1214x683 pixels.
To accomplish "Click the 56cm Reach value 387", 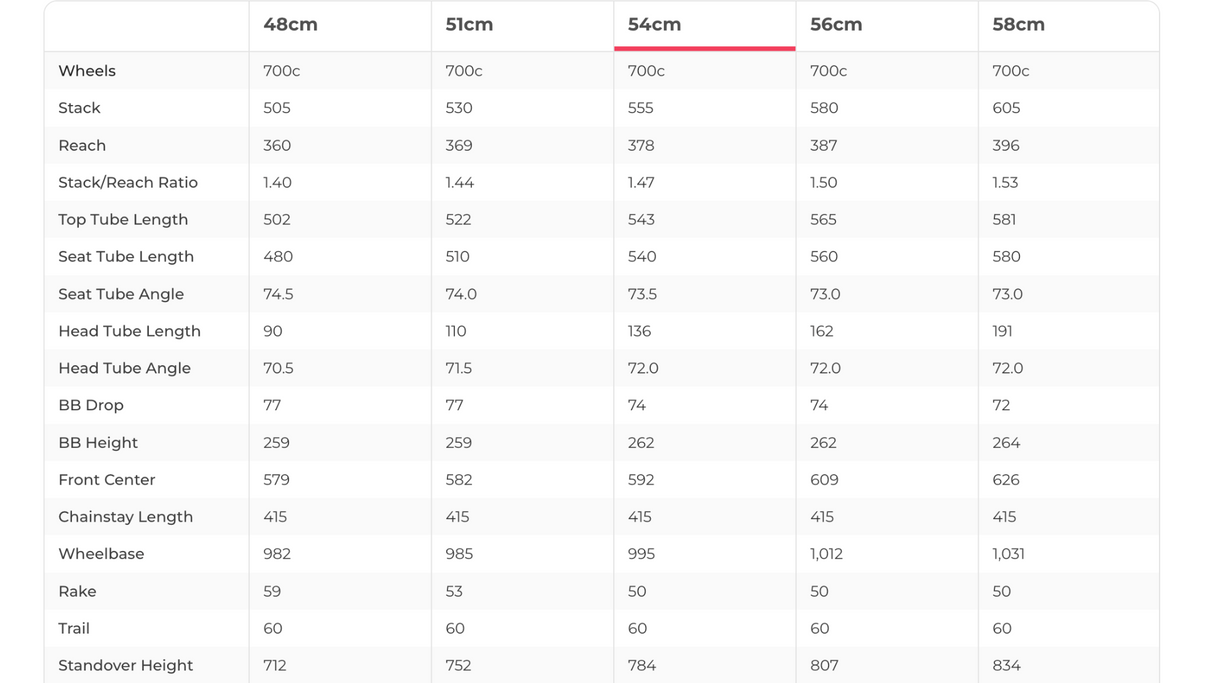I will pyautogui.click(x=823, y=145).
